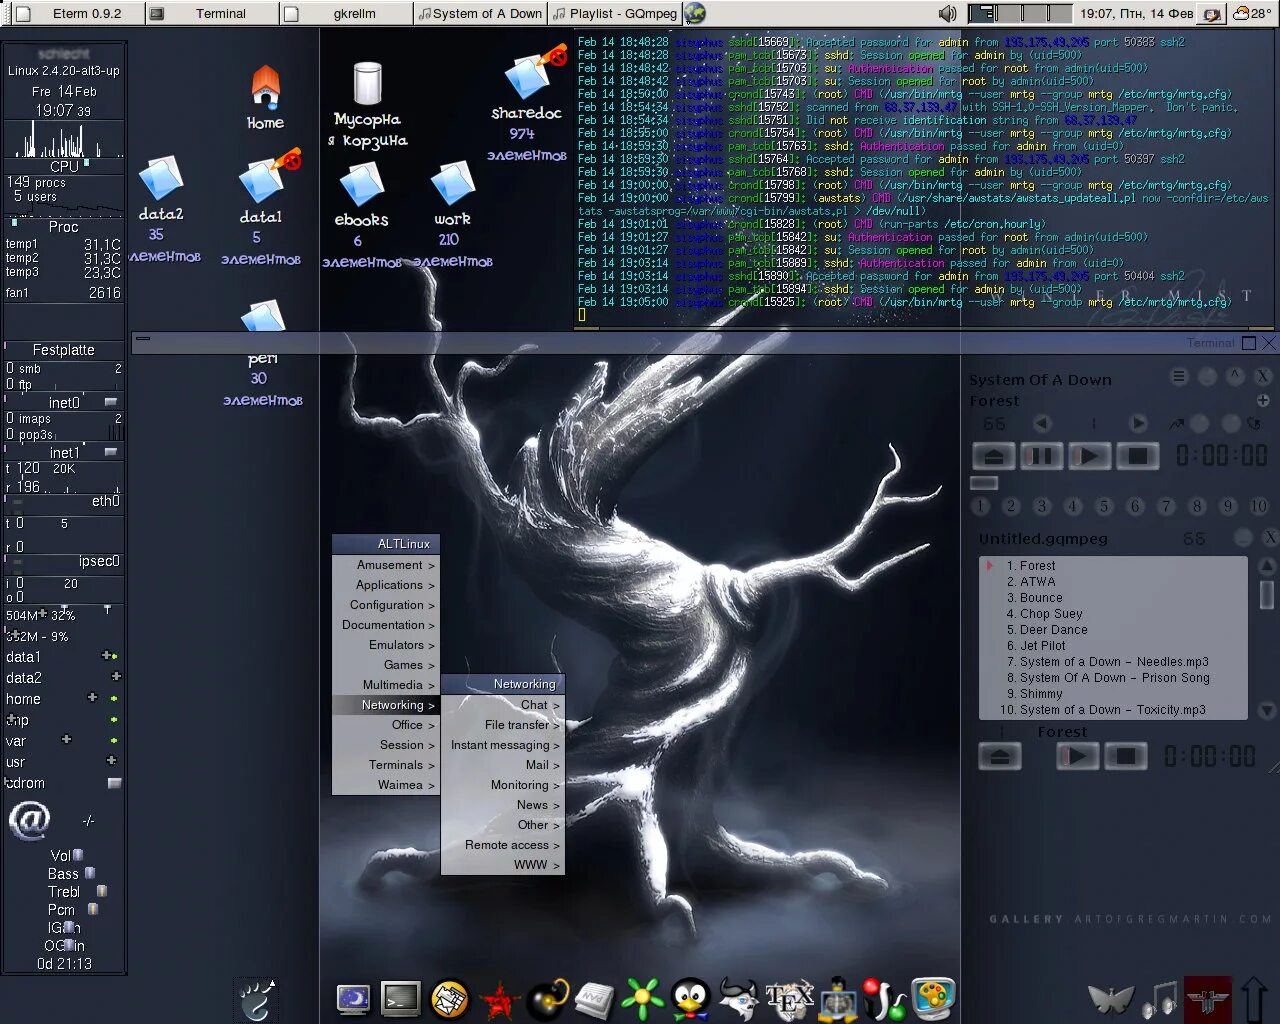
Task: Click the GQmpeg playlist scrollbar down arrow
Action: [1267, 711]
